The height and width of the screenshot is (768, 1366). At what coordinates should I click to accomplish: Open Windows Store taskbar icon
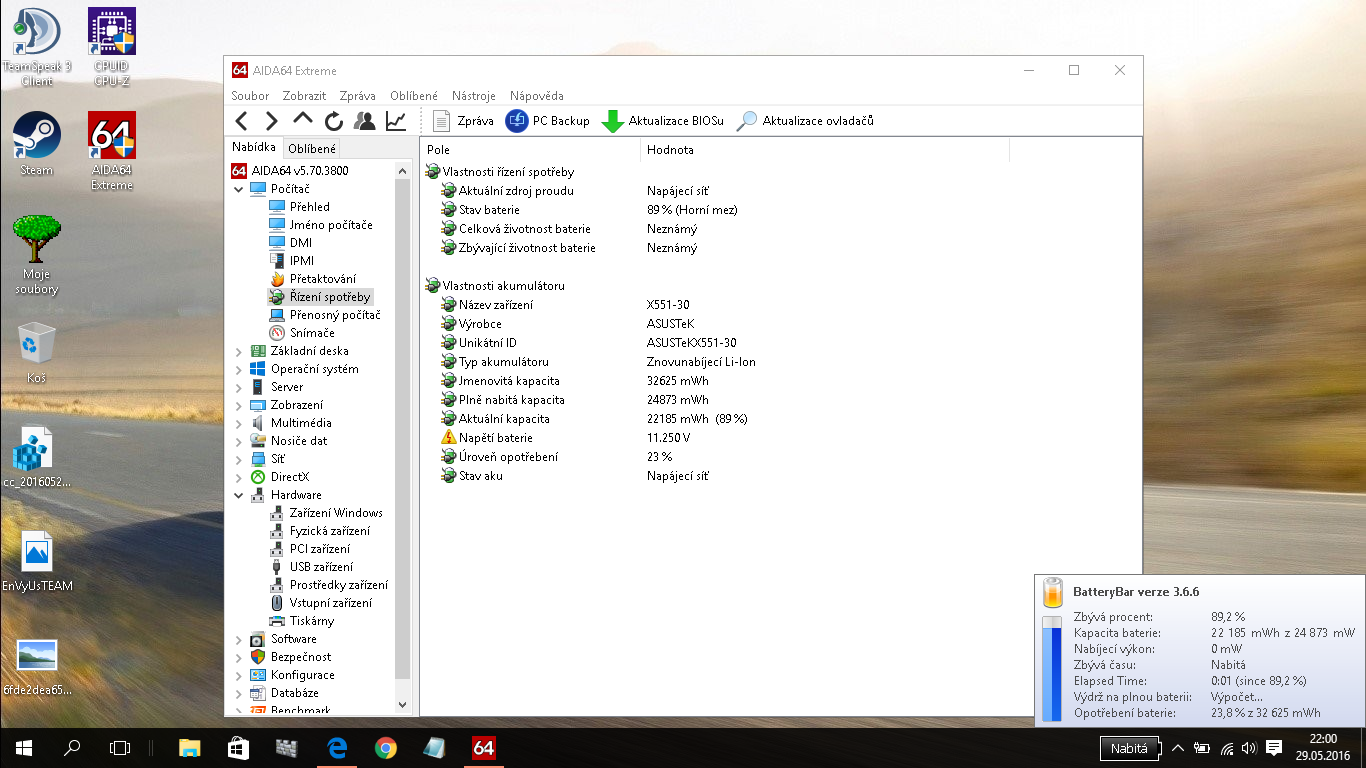point(238,747)
